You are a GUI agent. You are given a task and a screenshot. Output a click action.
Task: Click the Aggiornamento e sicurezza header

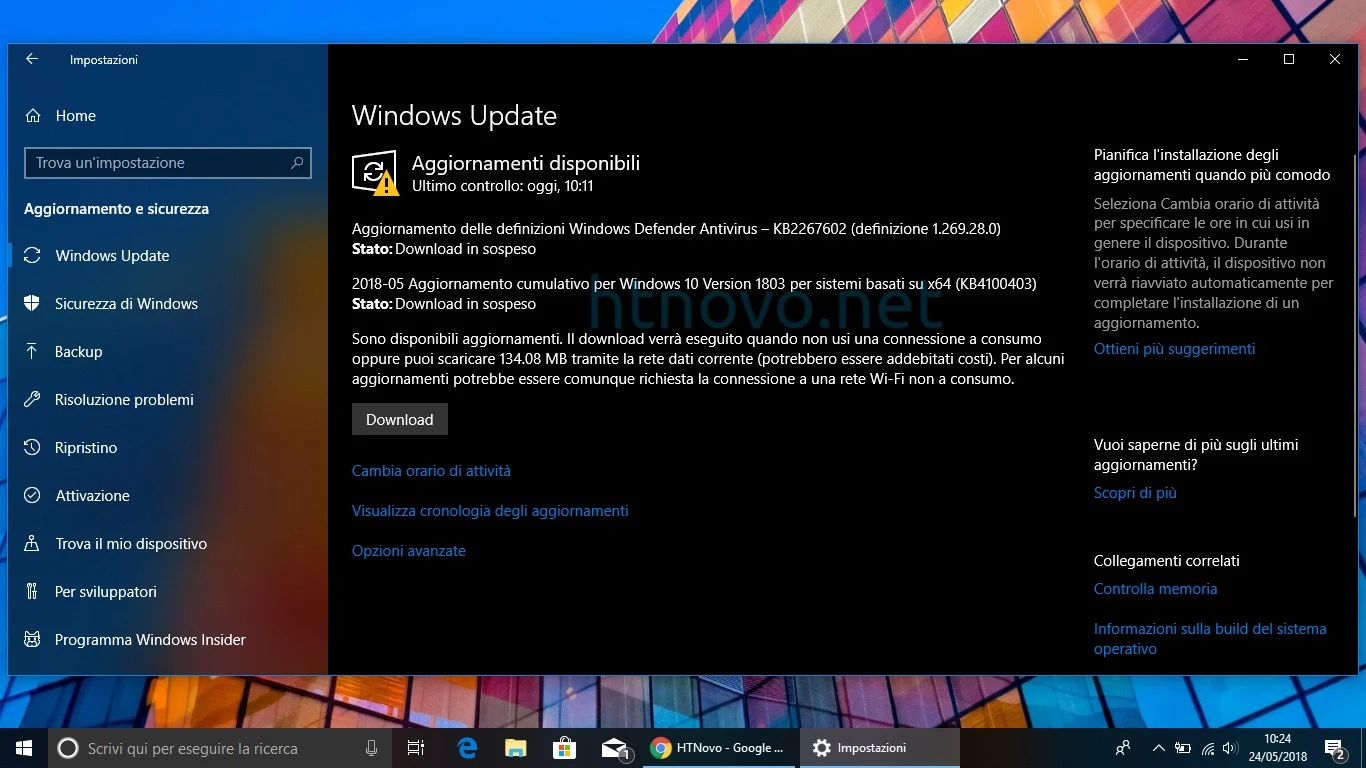116,209
